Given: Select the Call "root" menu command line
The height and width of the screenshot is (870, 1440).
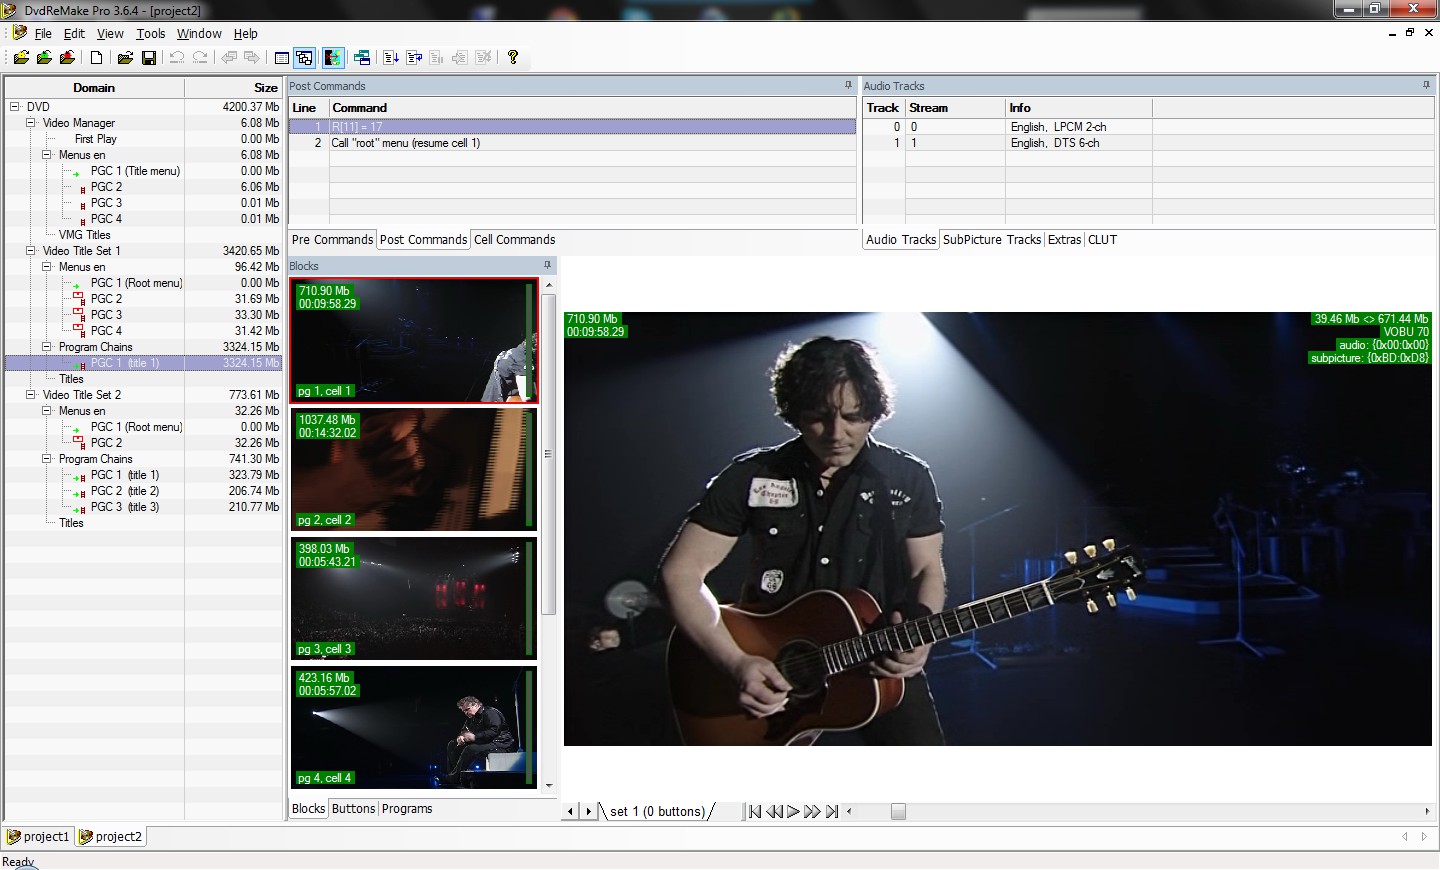Looking at the screenshot, I should (572, 143).
